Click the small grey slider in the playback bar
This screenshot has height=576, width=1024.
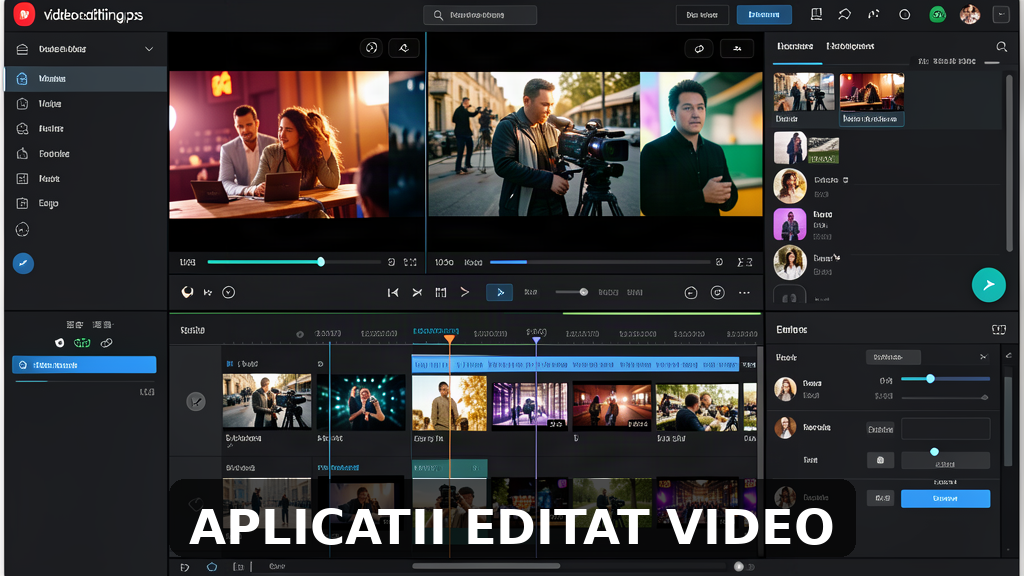[572, 292]
